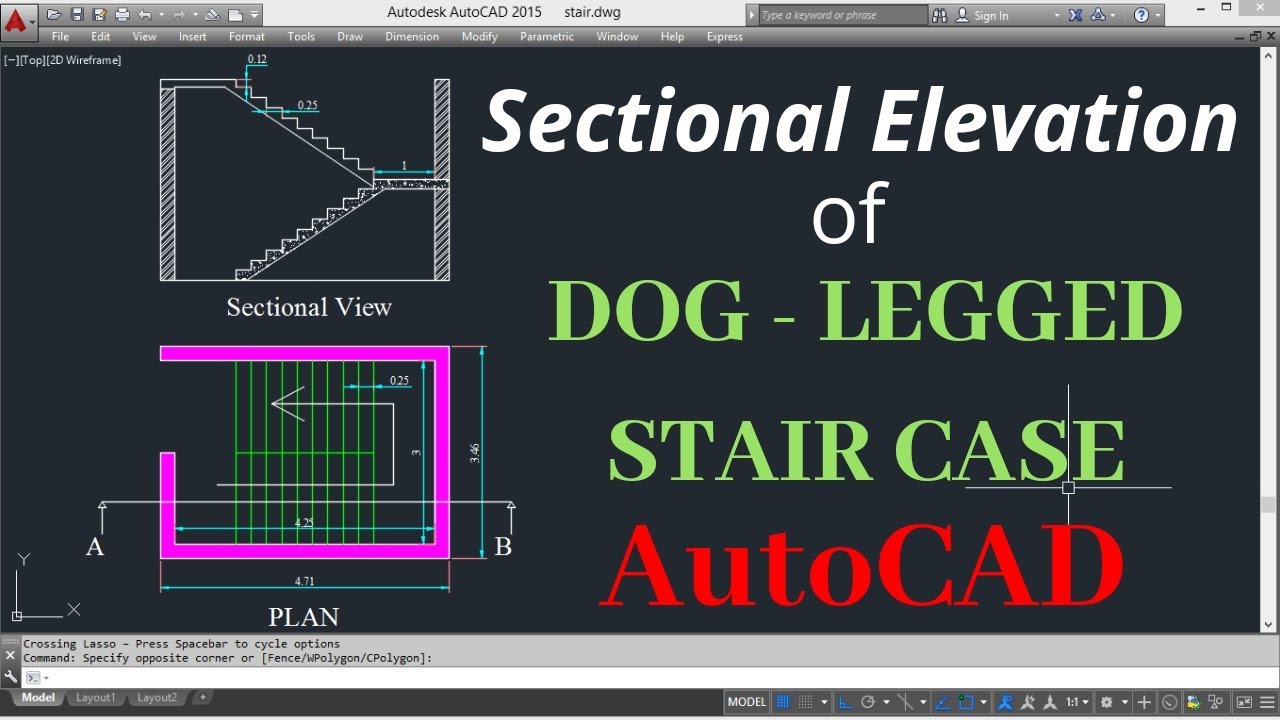Toggle Ortho mode in status bar
Viewport: 1280px width, 720px height.
pos(846,702)
